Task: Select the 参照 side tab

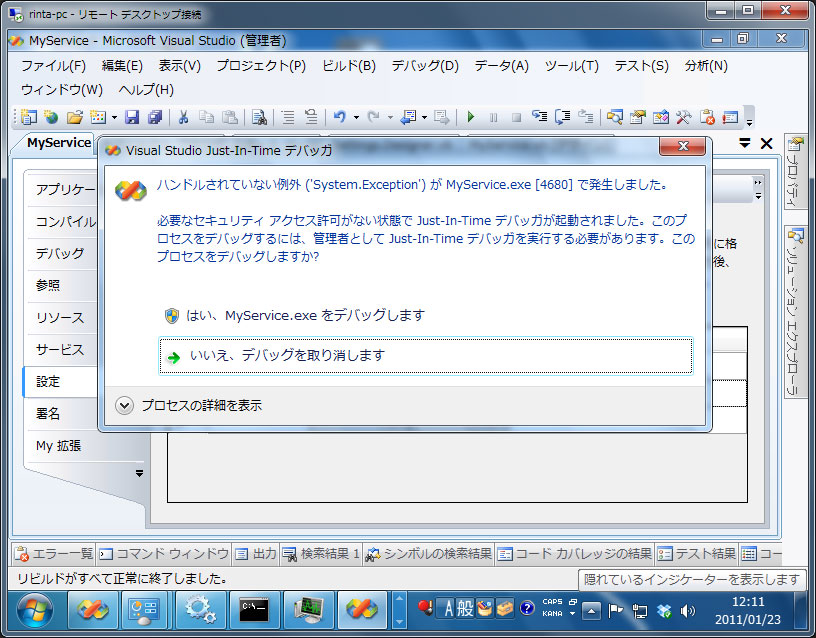Action: (62, 285)
